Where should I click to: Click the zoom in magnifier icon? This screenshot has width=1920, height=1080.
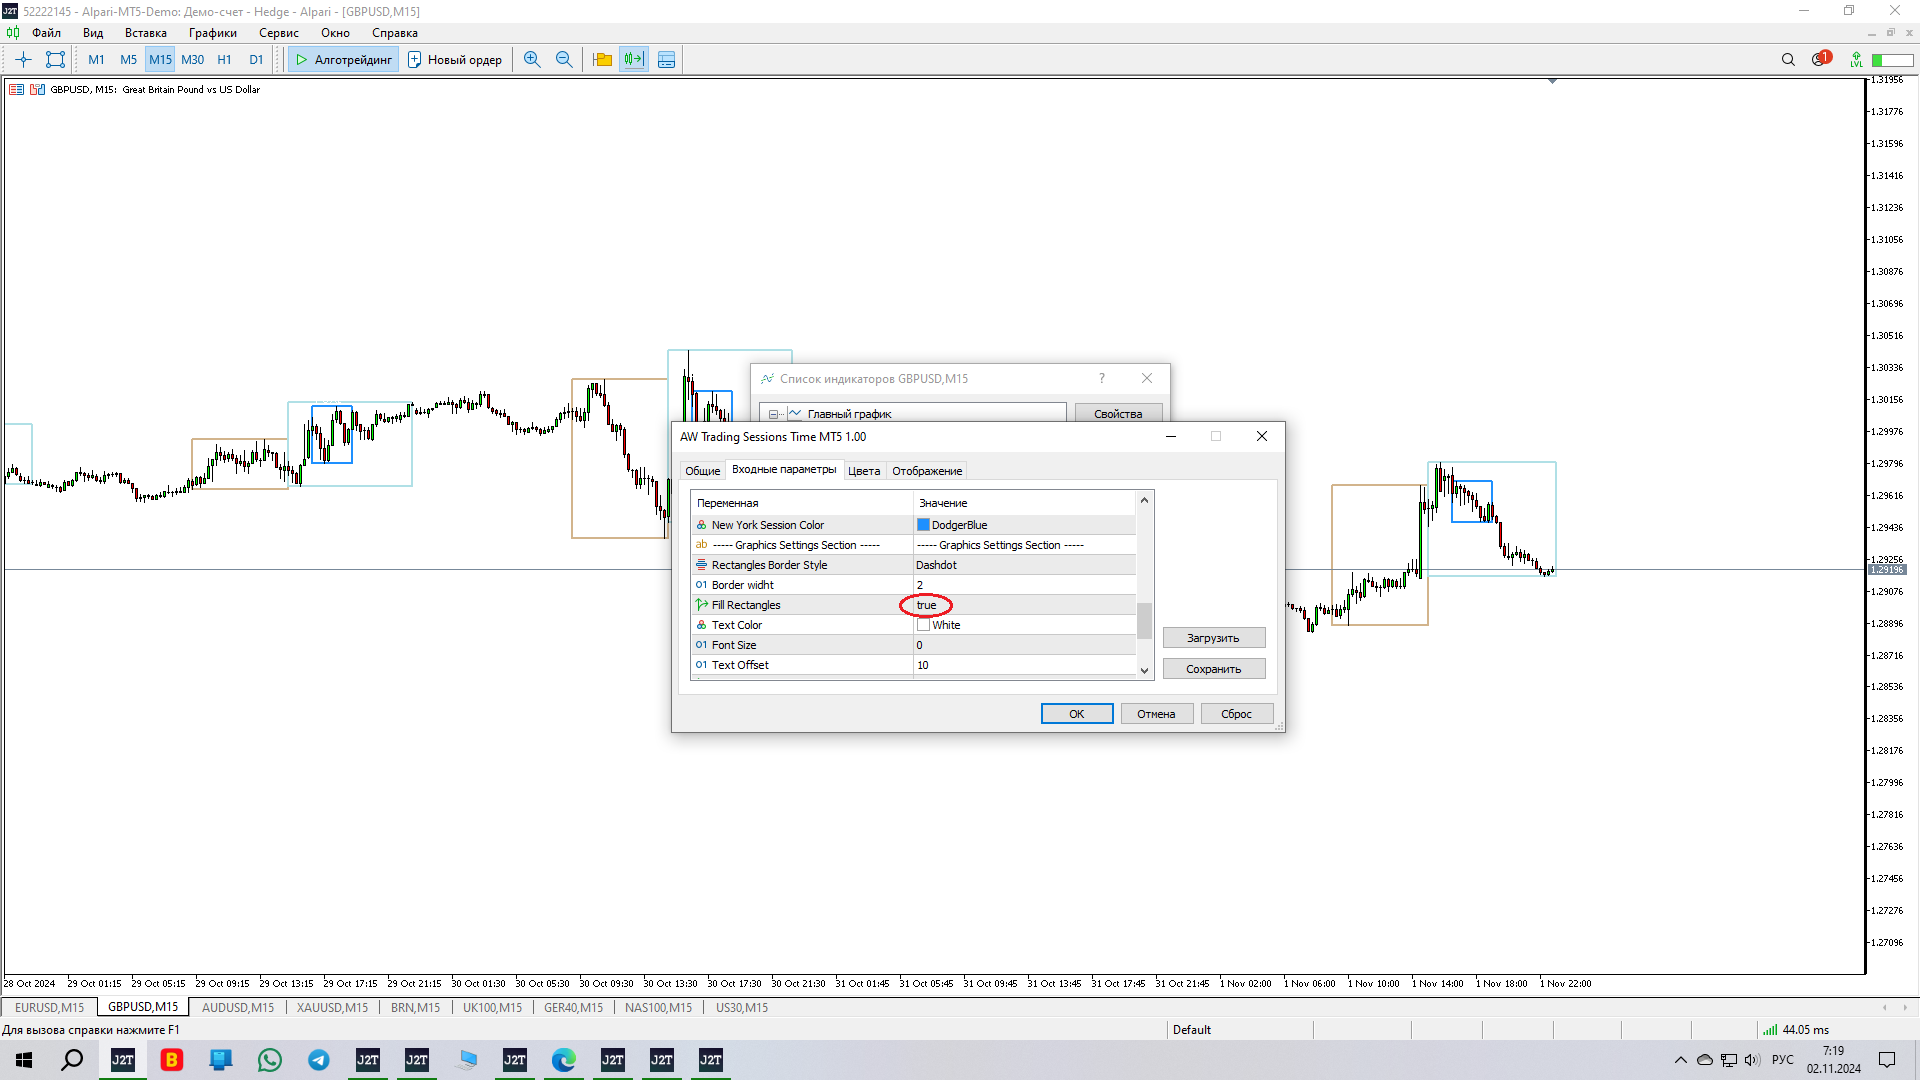tap(532, 60)
